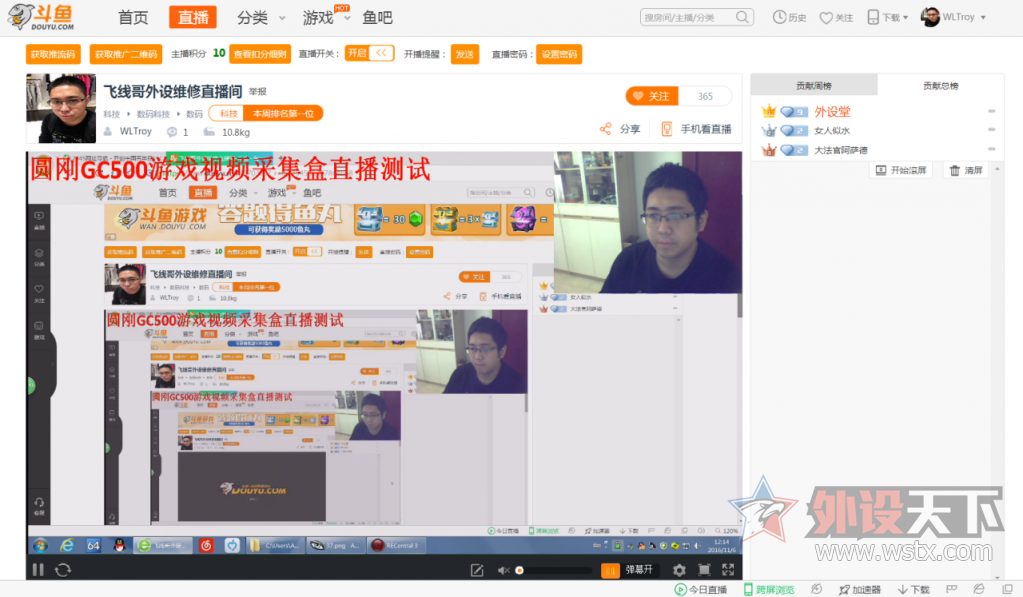Click the NetEase music taskbar icon in stream
1023x597 pixels.
click(206, 545)
